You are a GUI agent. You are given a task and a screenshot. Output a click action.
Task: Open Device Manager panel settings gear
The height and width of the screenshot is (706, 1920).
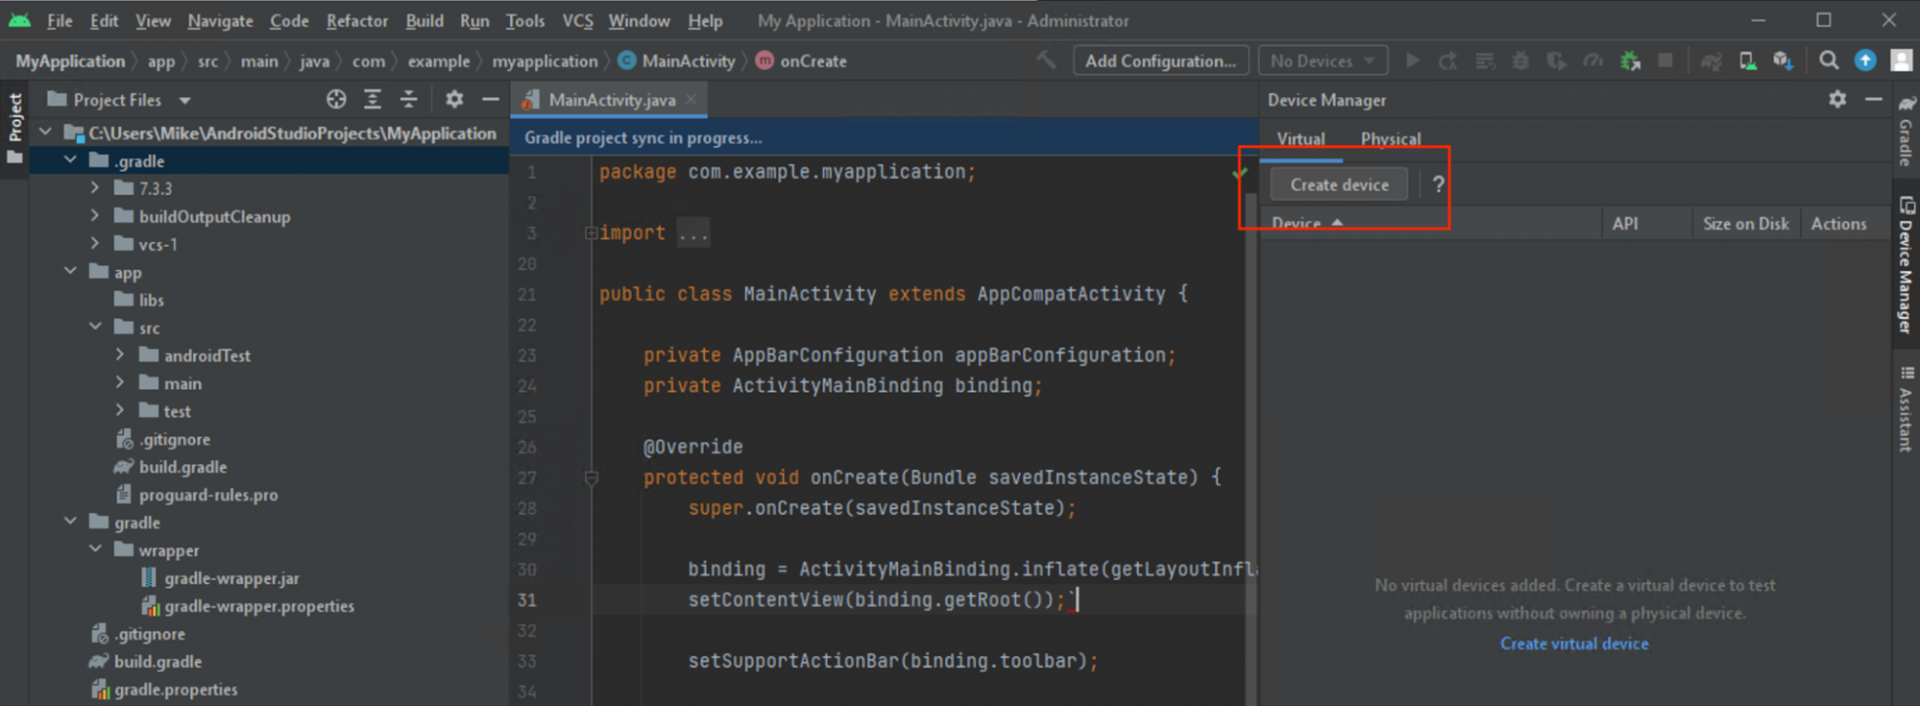point(1837,99)
